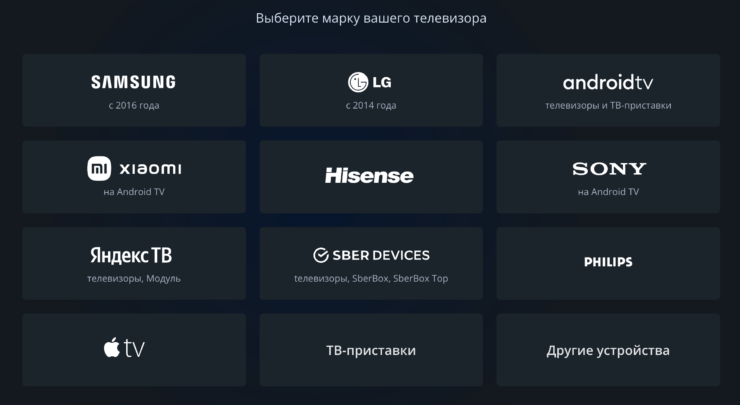The image size is (740, 405).
Task: Choose the Android TV logo
Action: [608, 82]
